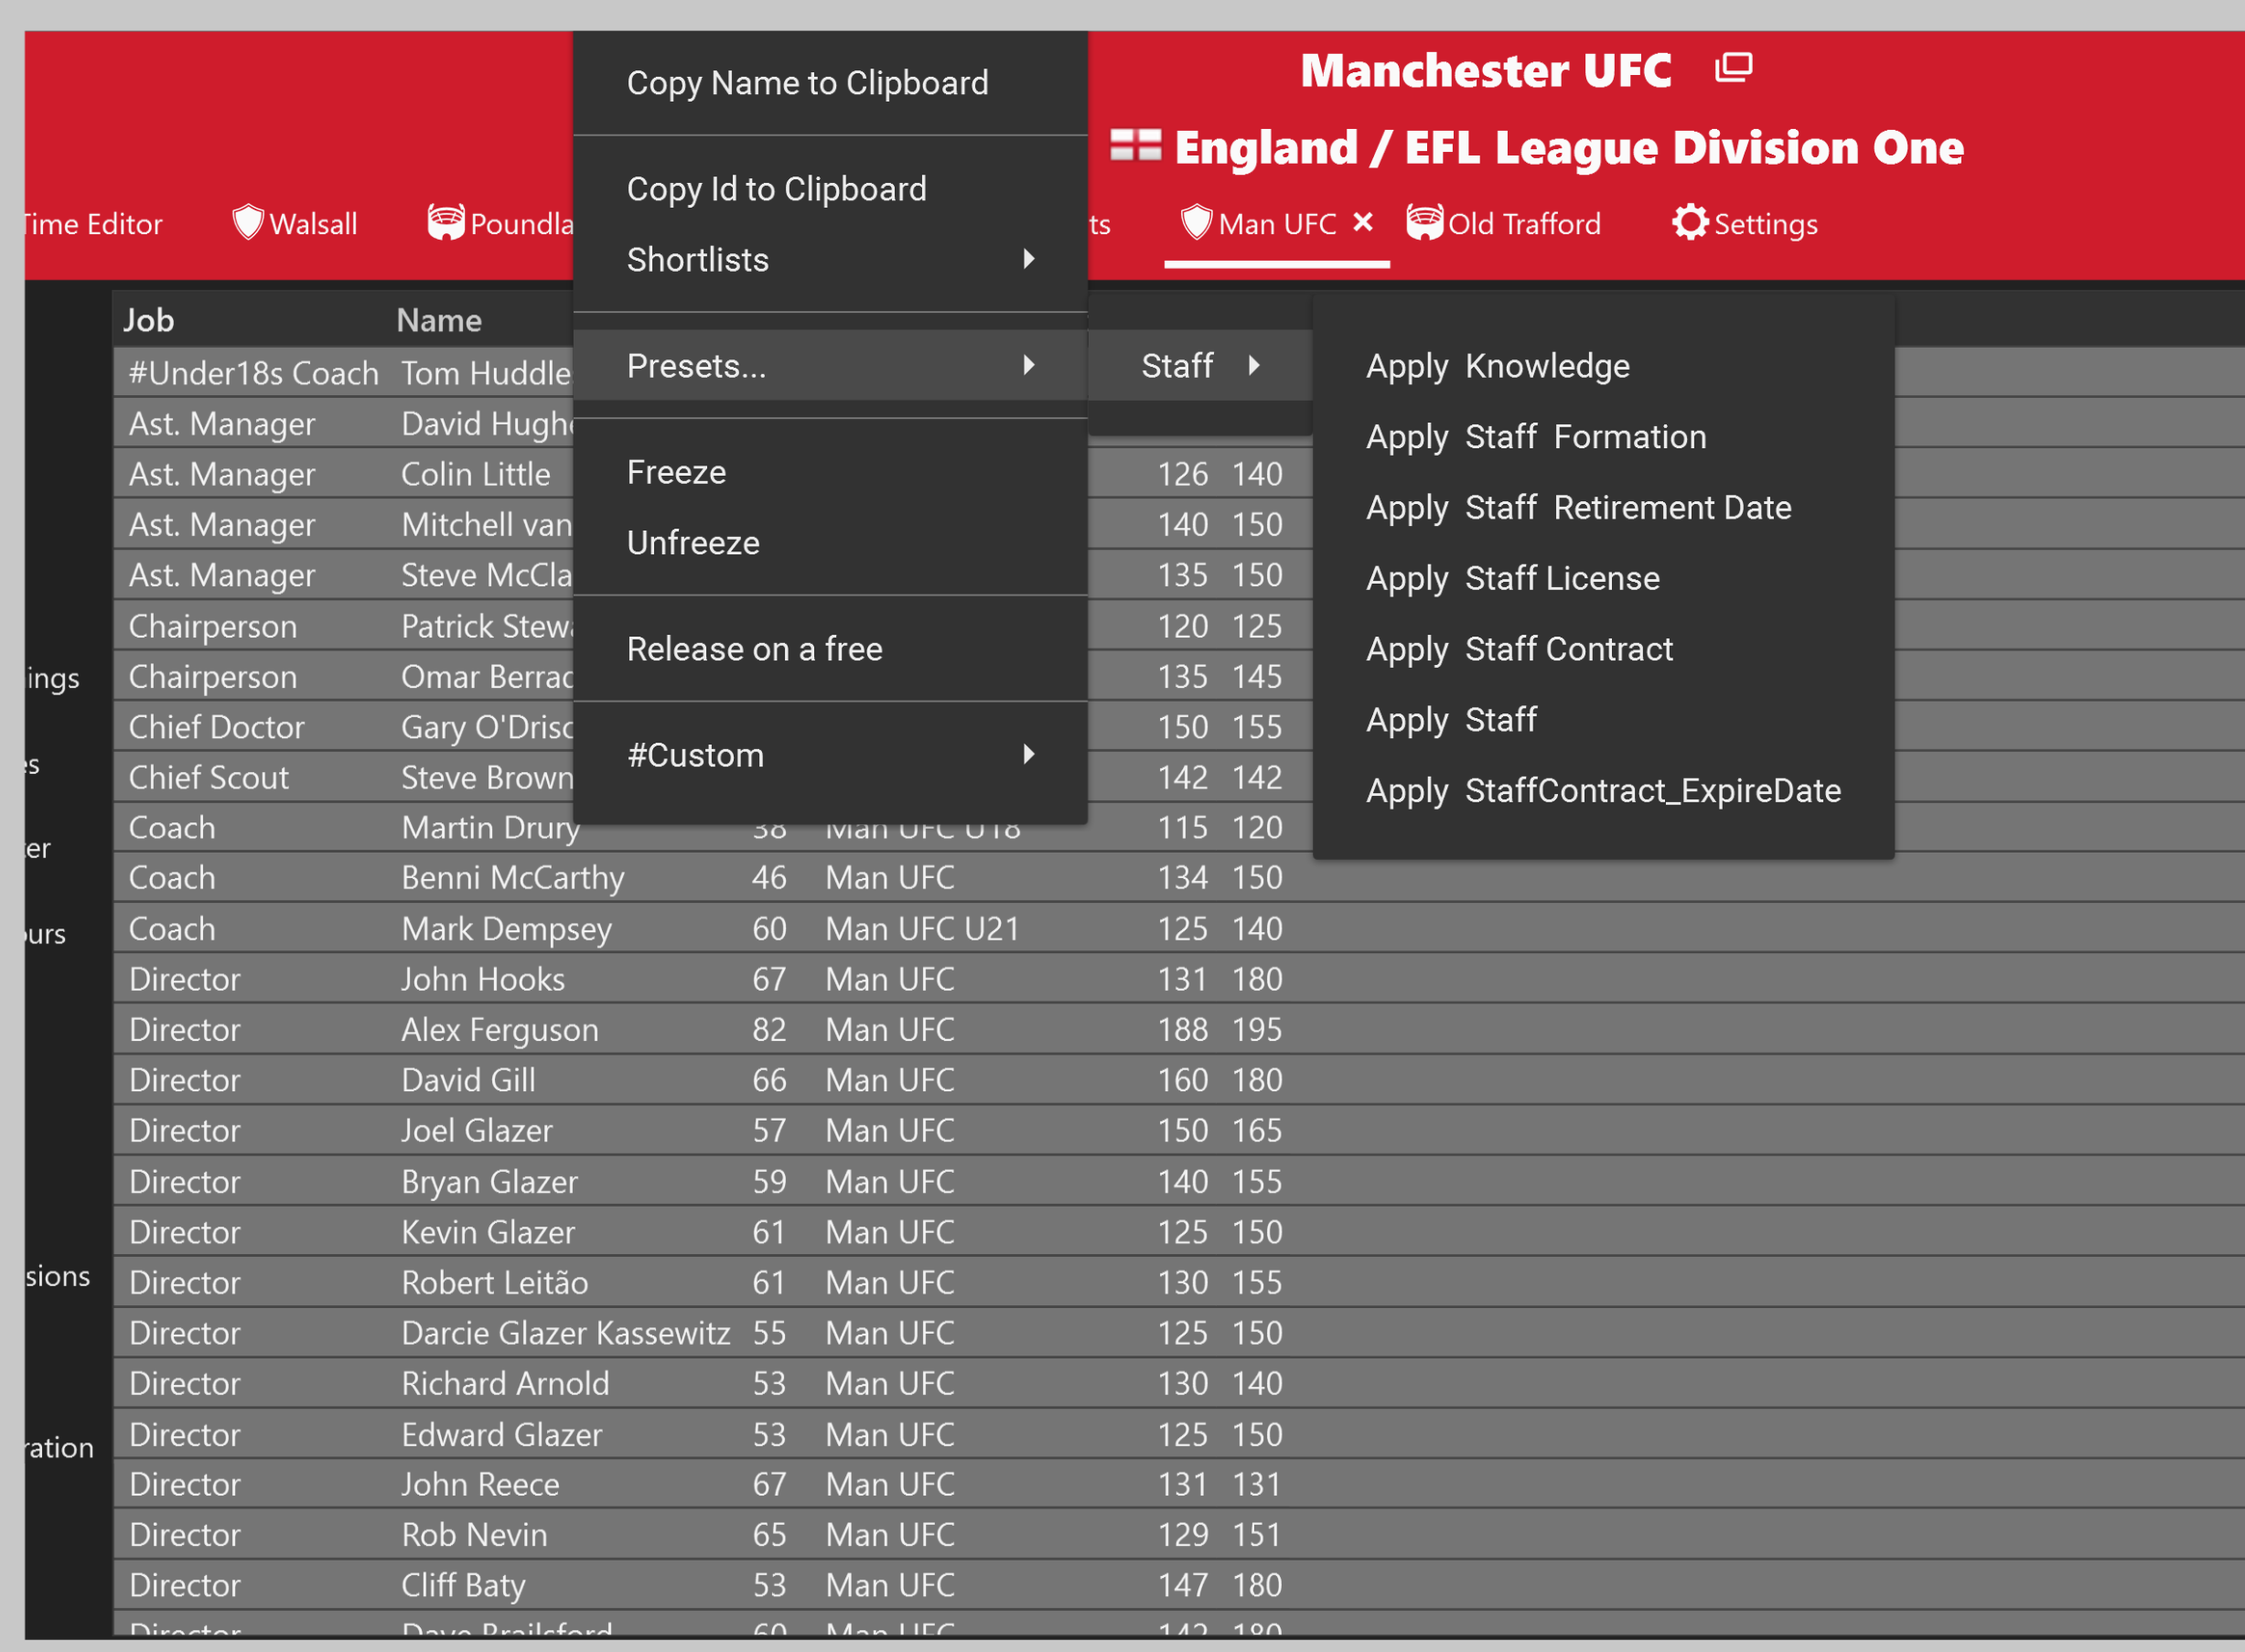2245x1652 pixels.
Task: Click the Manchester UFC title
Action: click(x=1485, y=70)
